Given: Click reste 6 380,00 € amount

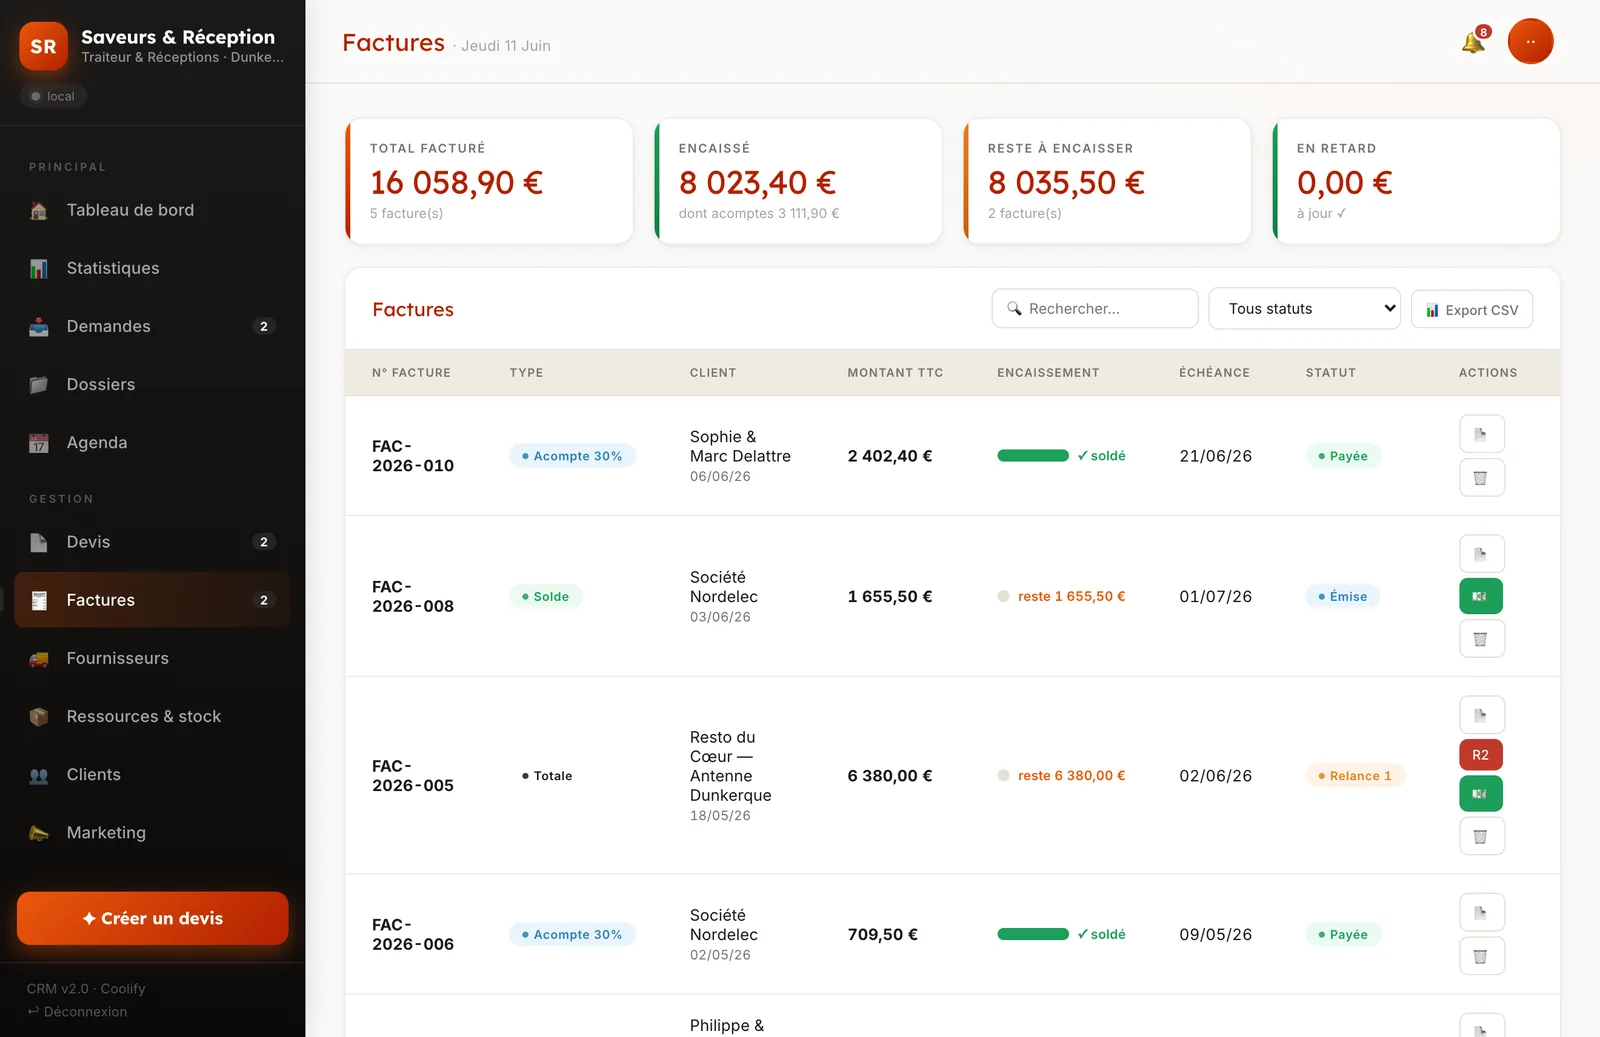Looking at the screenshot, I should click(1071, 775).
